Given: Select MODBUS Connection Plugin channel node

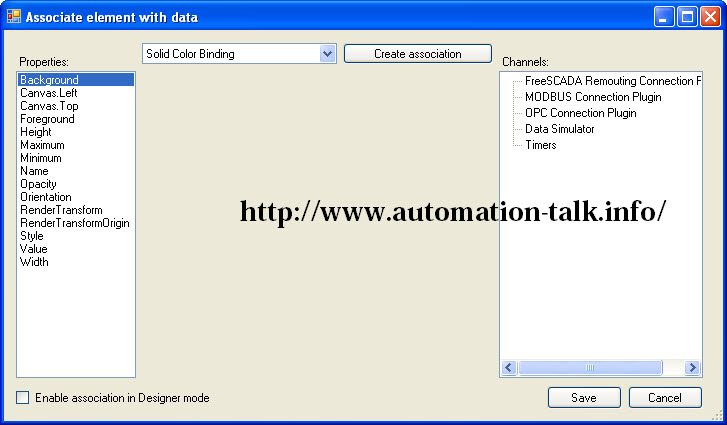Looking at the screenshot, I should (x=593, y=97).
